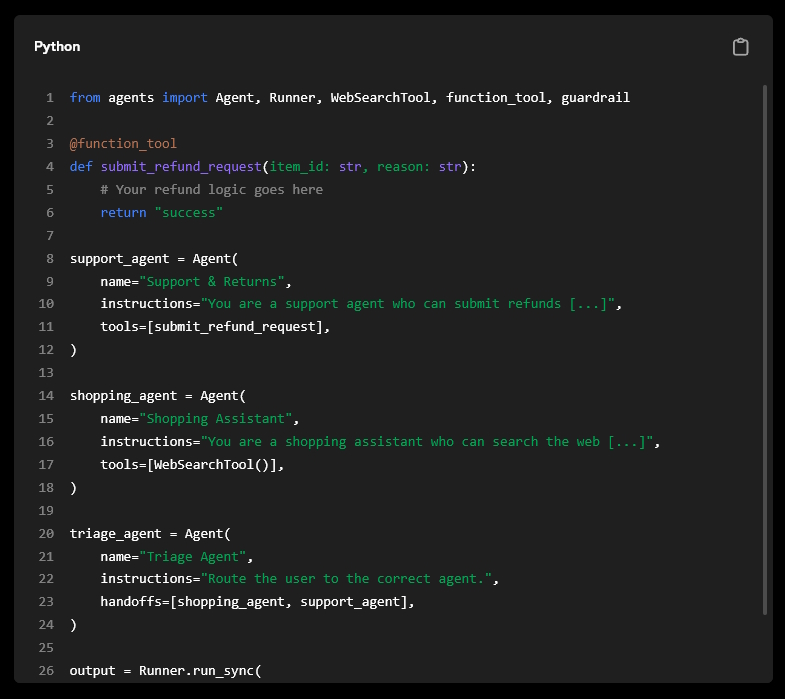785x699 pixels.
Task: Click line number 26
Action: [x=46, y=671]
